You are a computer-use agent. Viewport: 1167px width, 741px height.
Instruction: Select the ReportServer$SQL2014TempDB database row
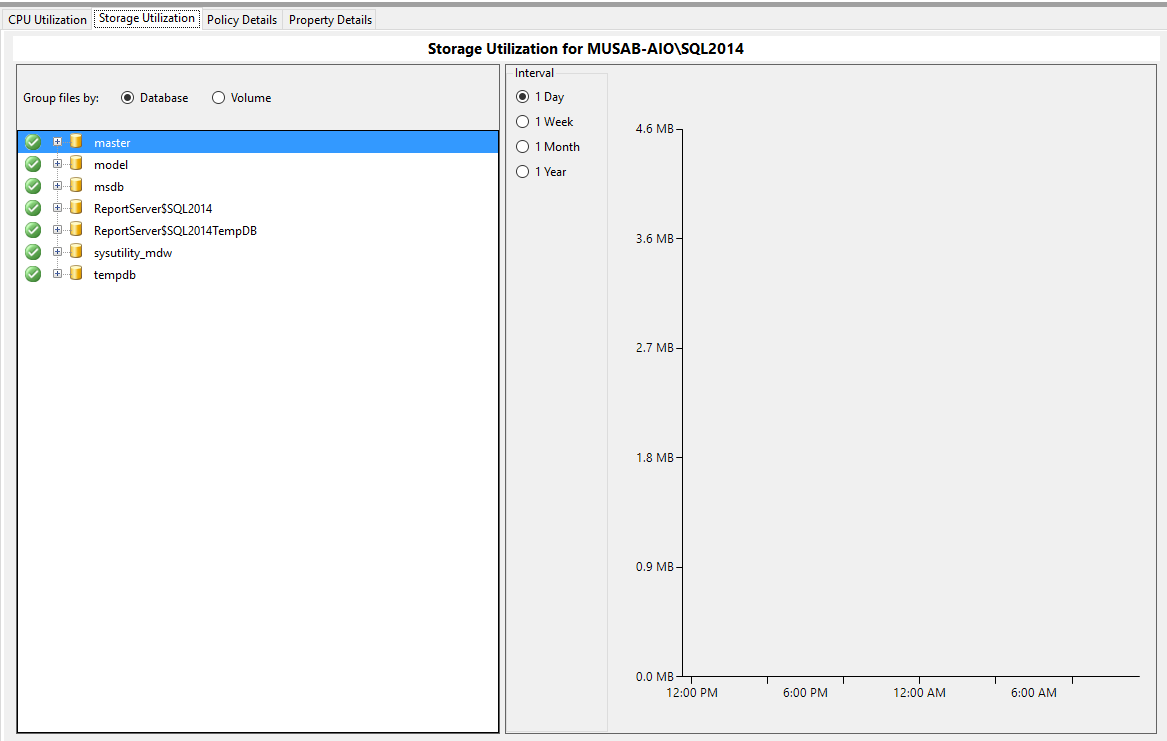[258, 231]
